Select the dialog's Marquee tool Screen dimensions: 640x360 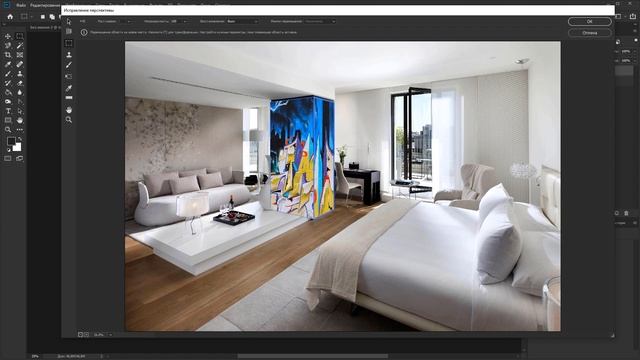tap(69, 43)
